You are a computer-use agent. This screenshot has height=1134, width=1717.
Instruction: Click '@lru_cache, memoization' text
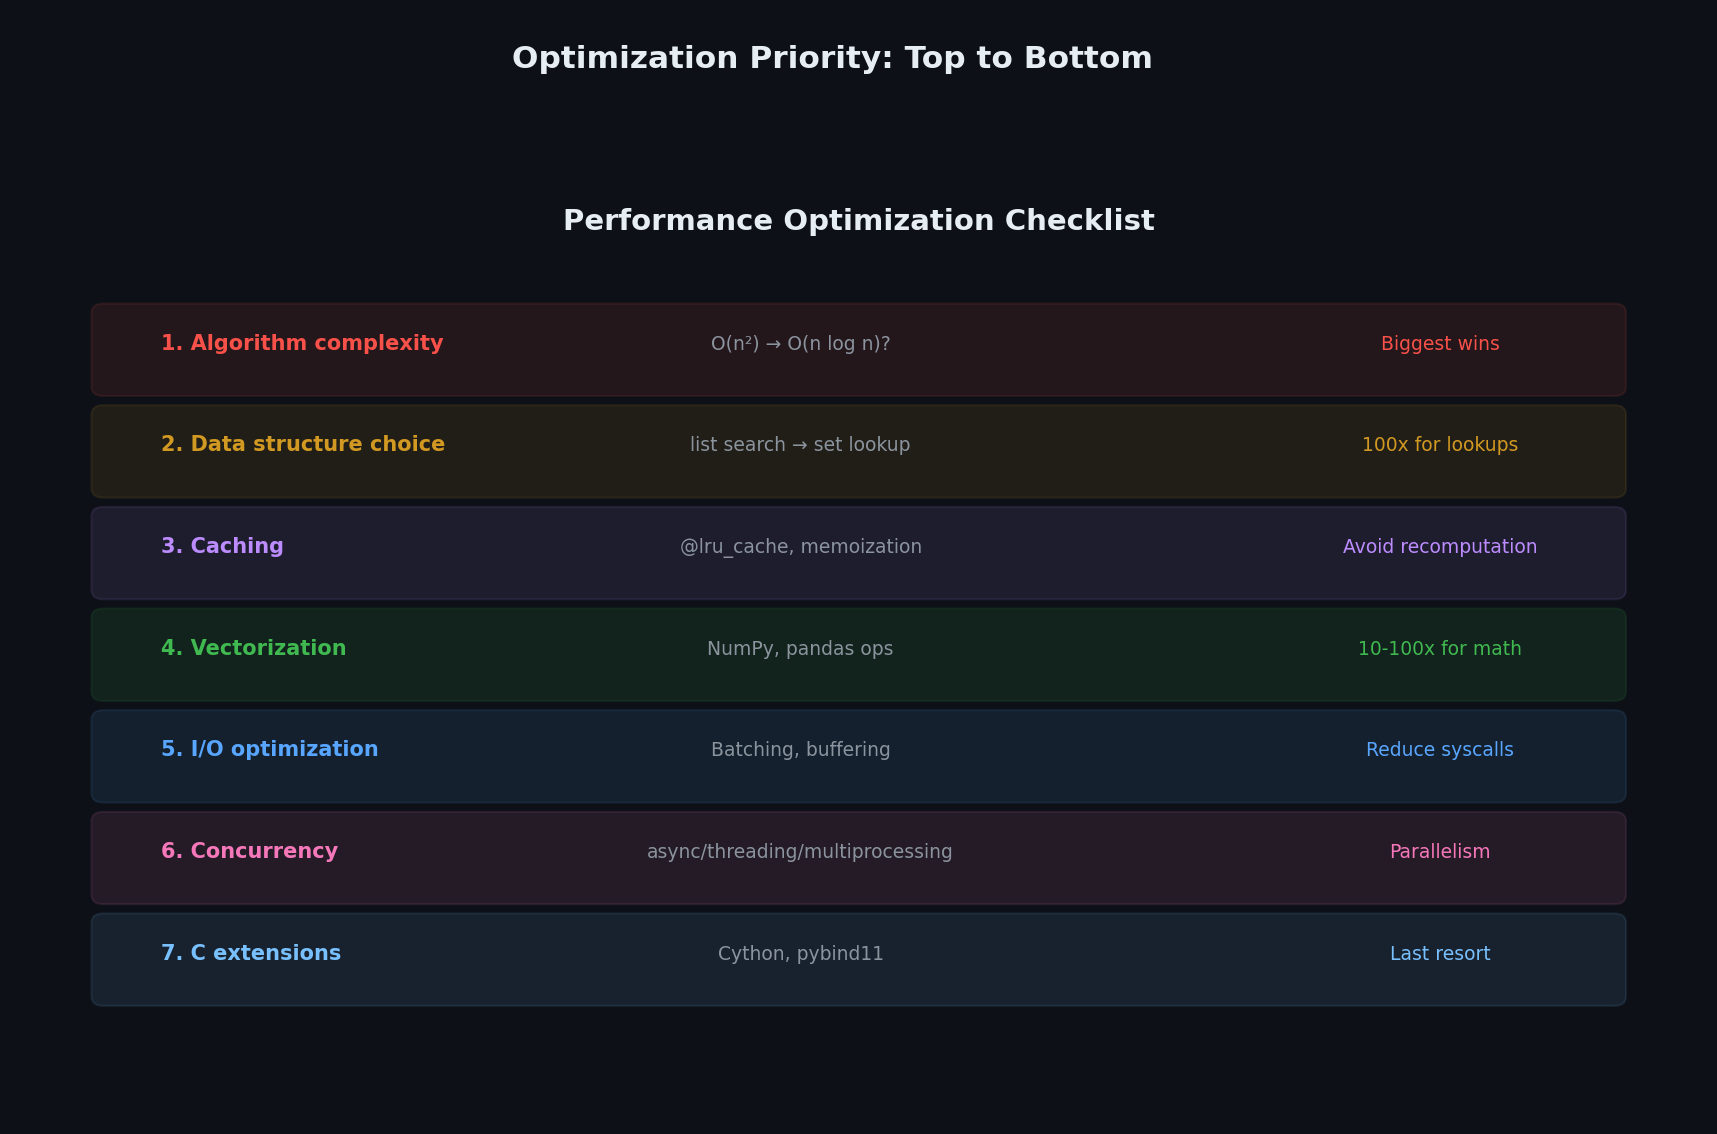click(800, 547)
